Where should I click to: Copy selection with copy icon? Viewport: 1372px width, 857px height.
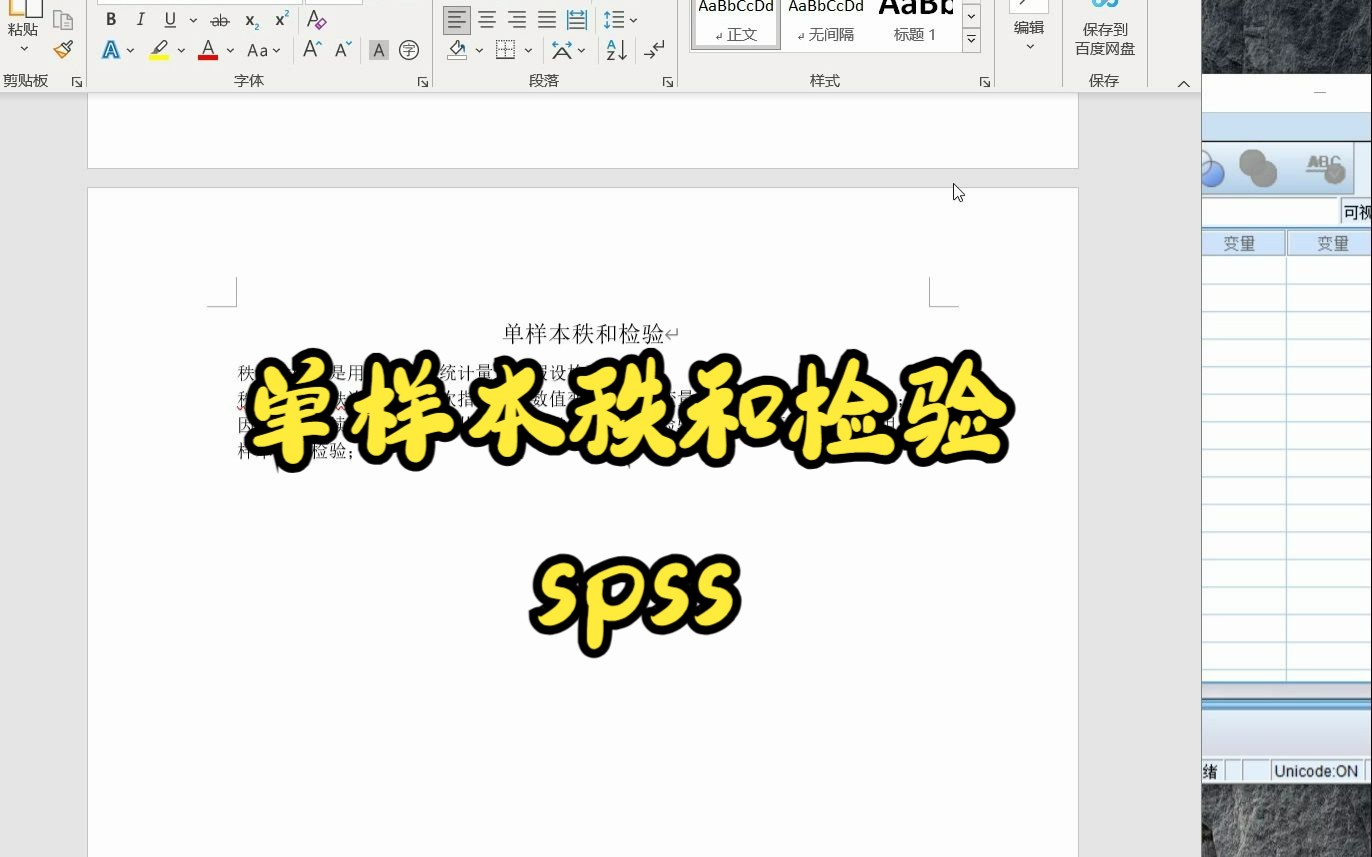pos(63,20)
